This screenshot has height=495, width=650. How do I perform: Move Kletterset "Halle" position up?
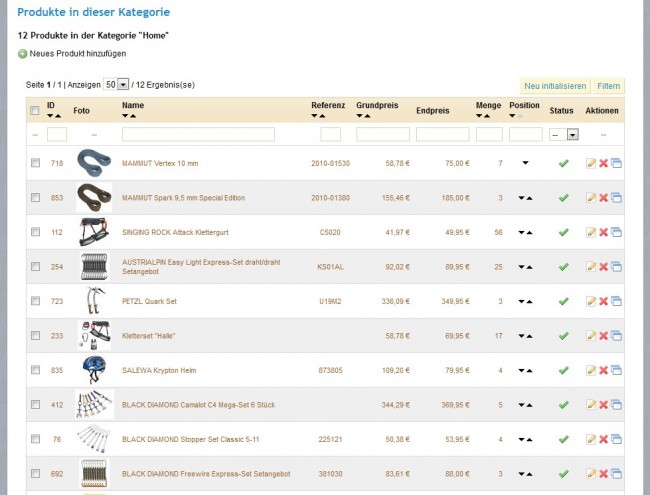pyautogui.click(x=529, y=336)
